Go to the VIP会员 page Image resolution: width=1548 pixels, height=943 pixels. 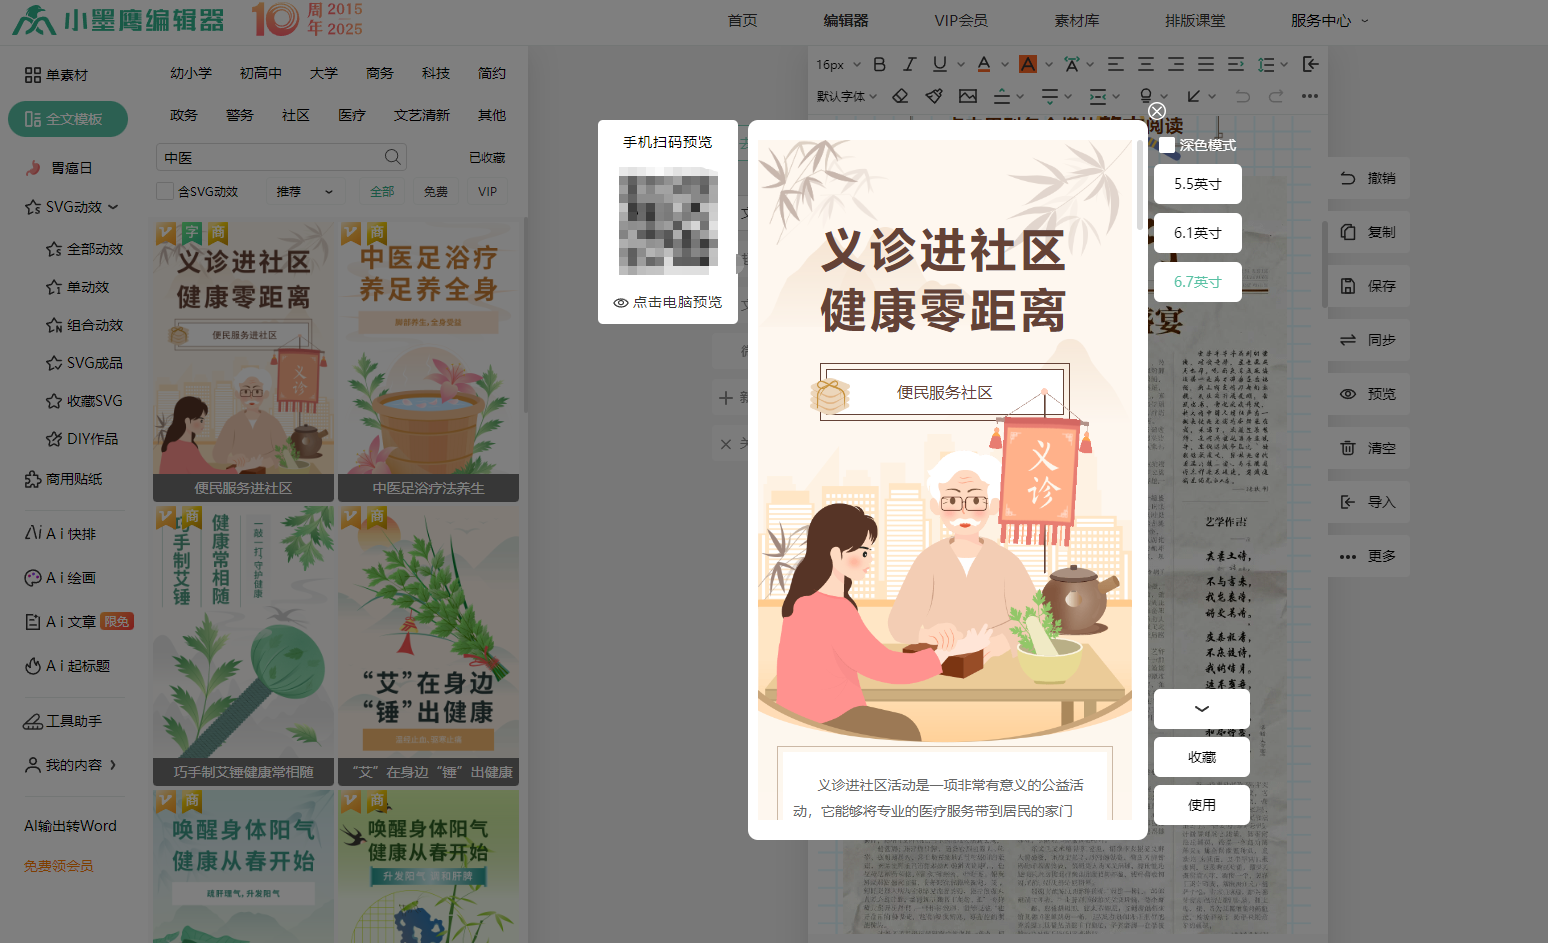pos(960,20)
